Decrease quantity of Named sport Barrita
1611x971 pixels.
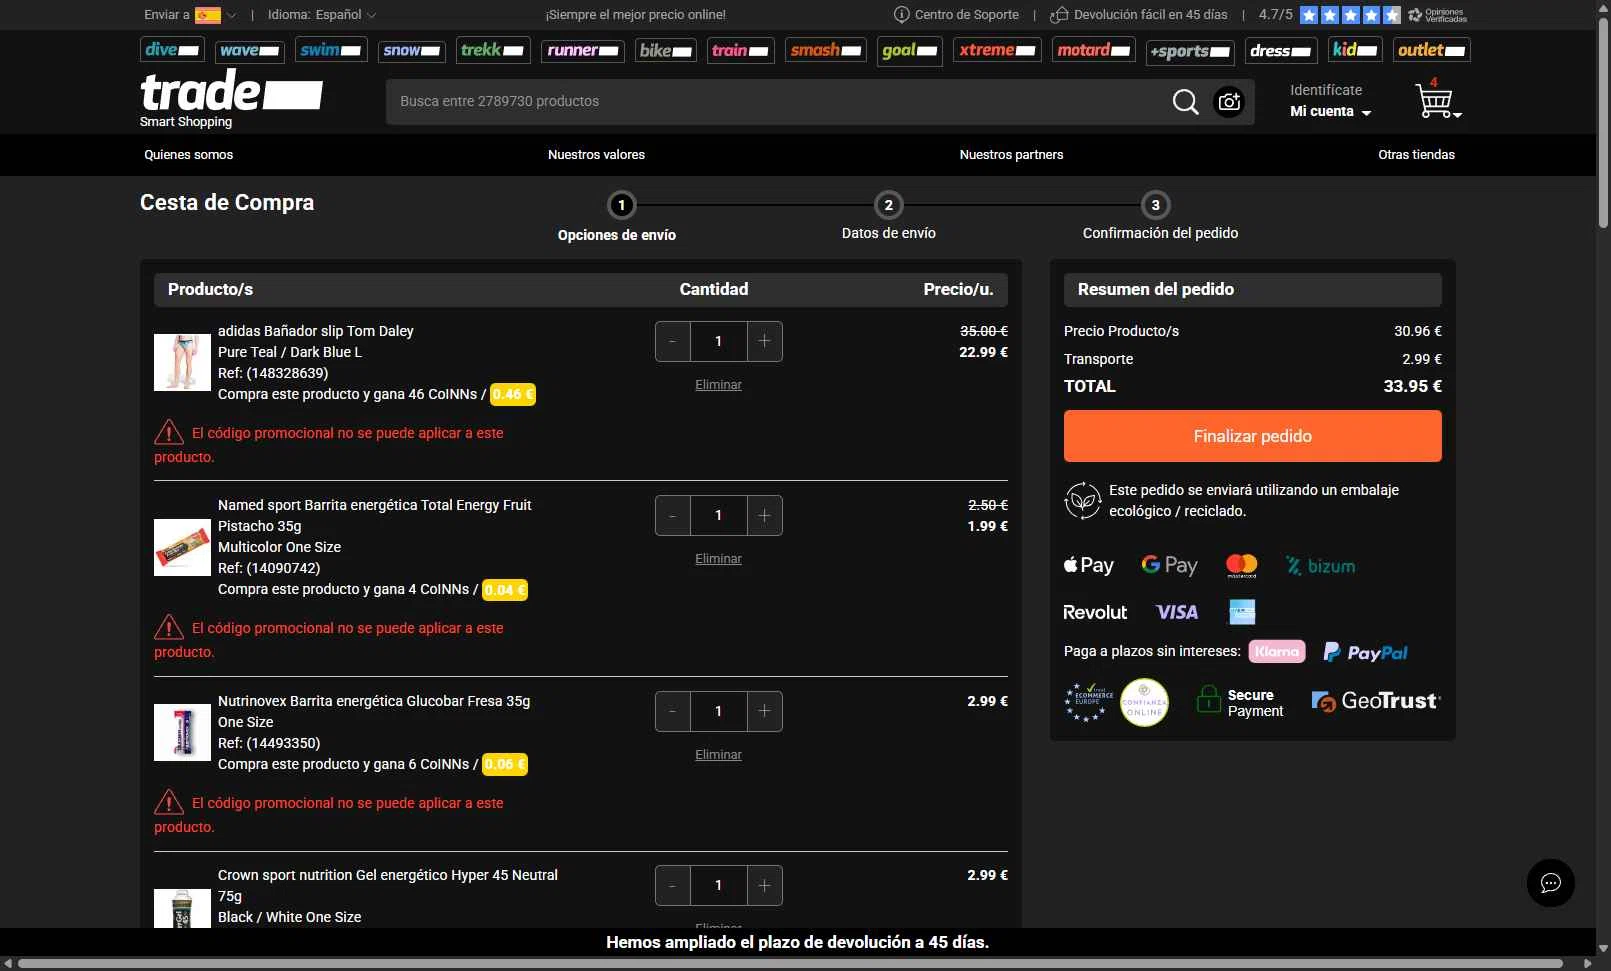click(x=672, y=515)
